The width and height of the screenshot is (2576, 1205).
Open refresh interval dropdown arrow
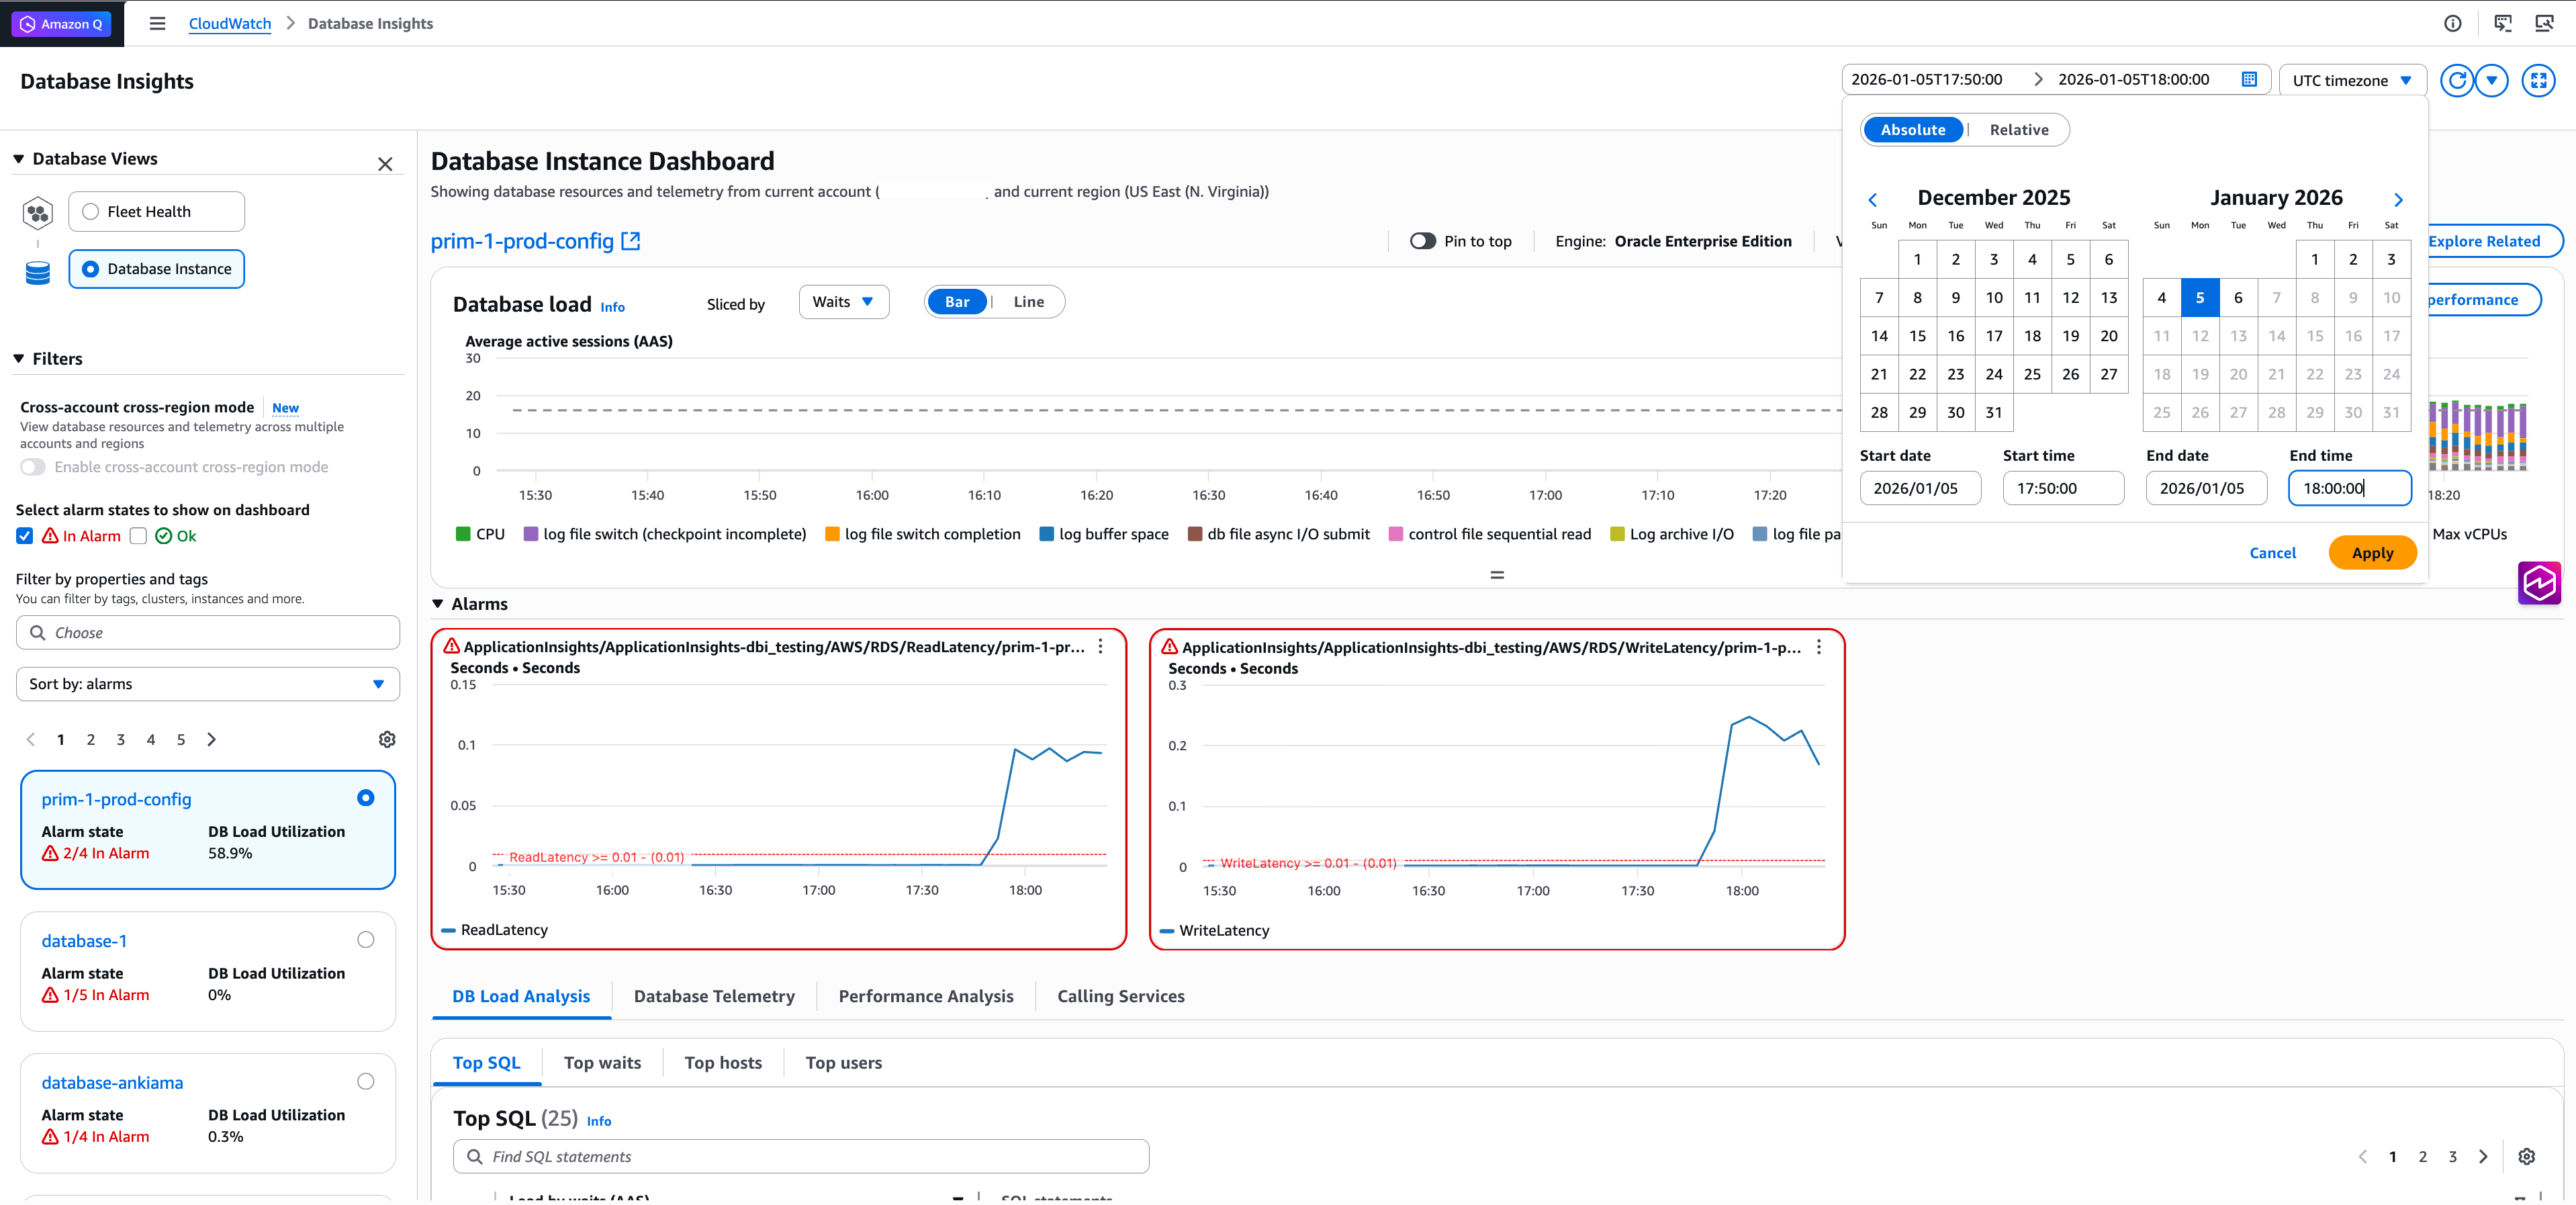click(x=2492, y=80)
